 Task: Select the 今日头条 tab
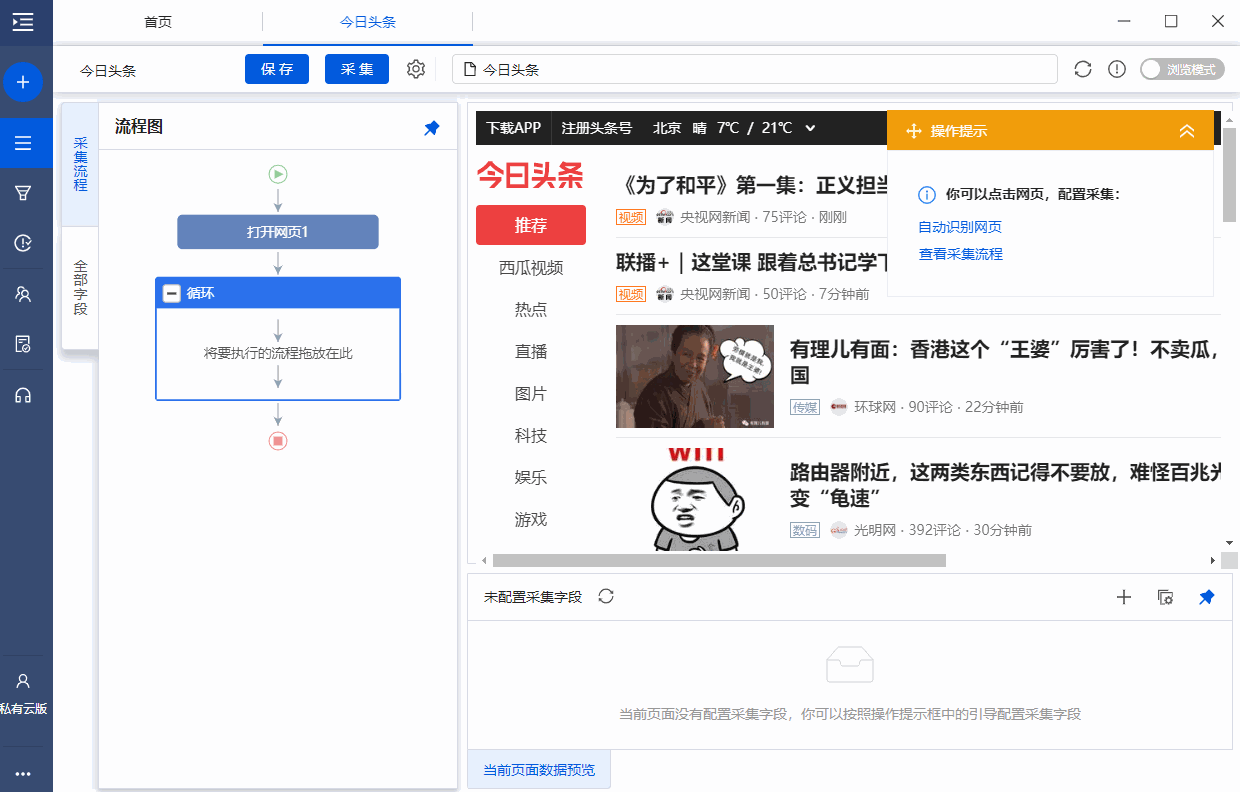tap(368, 21)
